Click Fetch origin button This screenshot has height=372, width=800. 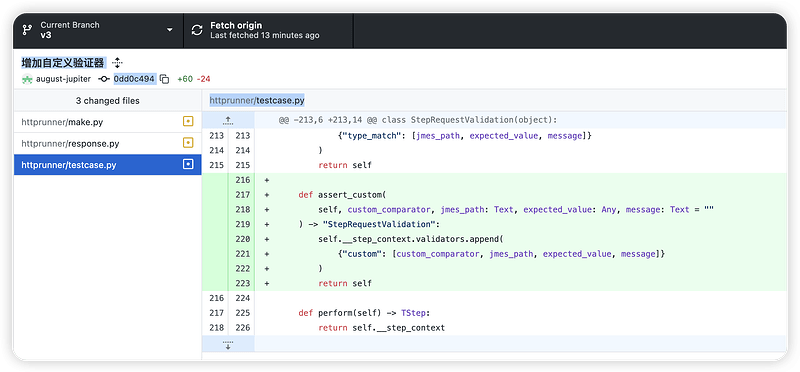click(x=268, y=30)
